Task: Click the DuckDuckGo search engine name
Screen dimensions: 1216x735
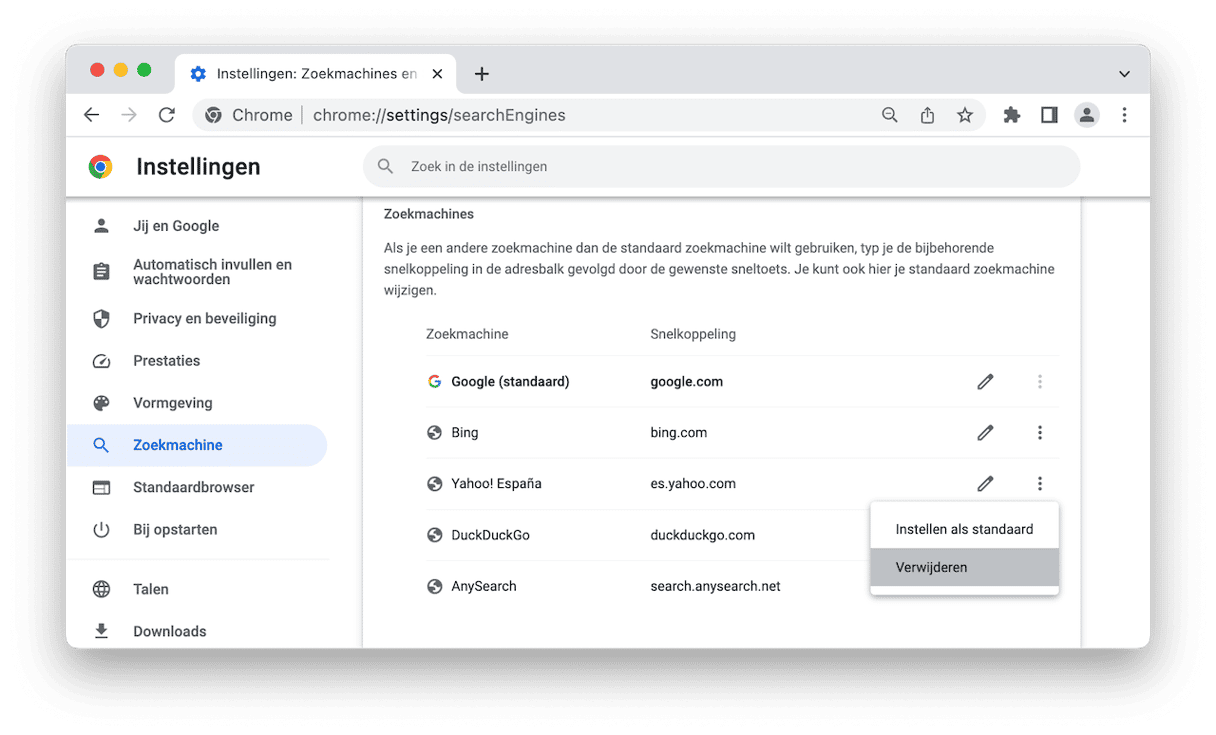Action: (x=490, y=535)
